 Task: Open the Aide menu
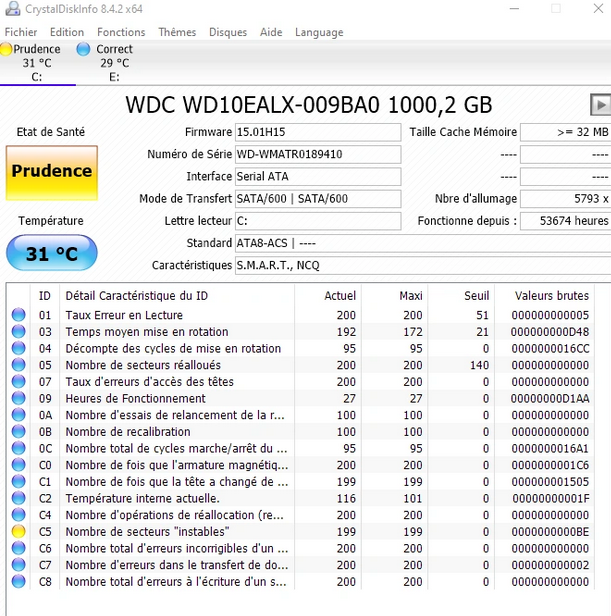[271, 32]
